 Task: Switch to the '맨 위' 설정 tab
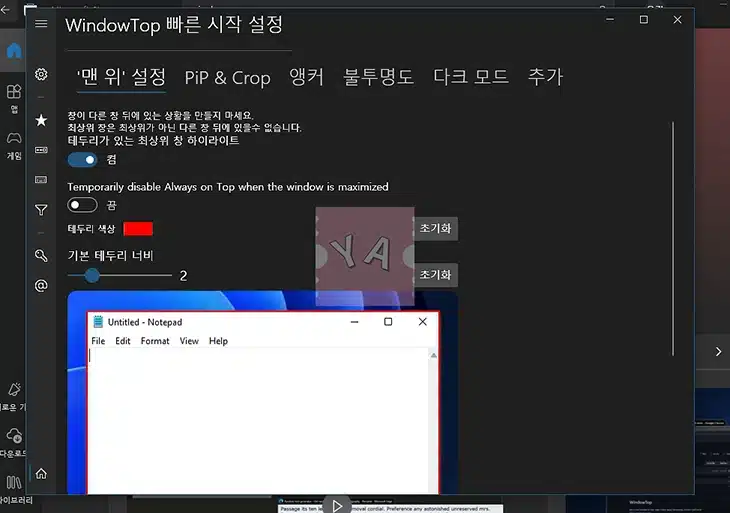pos(121,77)
